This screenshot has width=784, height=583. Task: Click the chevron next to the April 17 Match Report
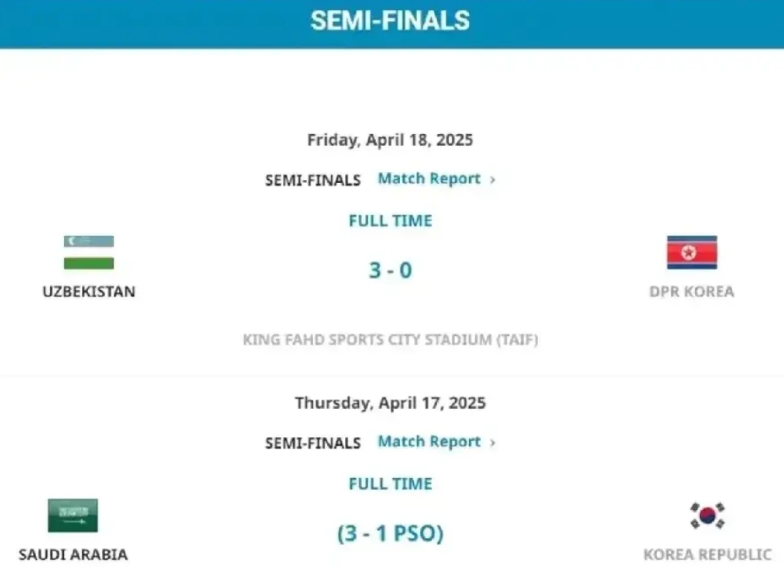492,442
